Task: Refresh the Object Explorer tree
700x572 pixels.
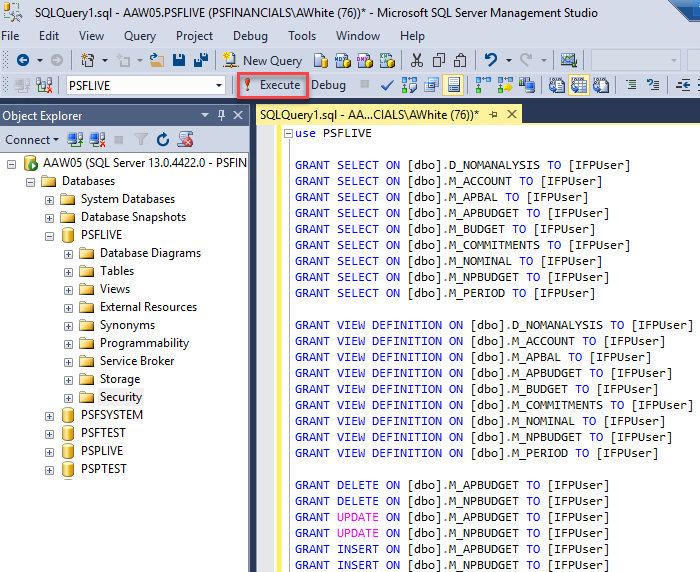Action: pyautogui.click(x=163, y=139)
